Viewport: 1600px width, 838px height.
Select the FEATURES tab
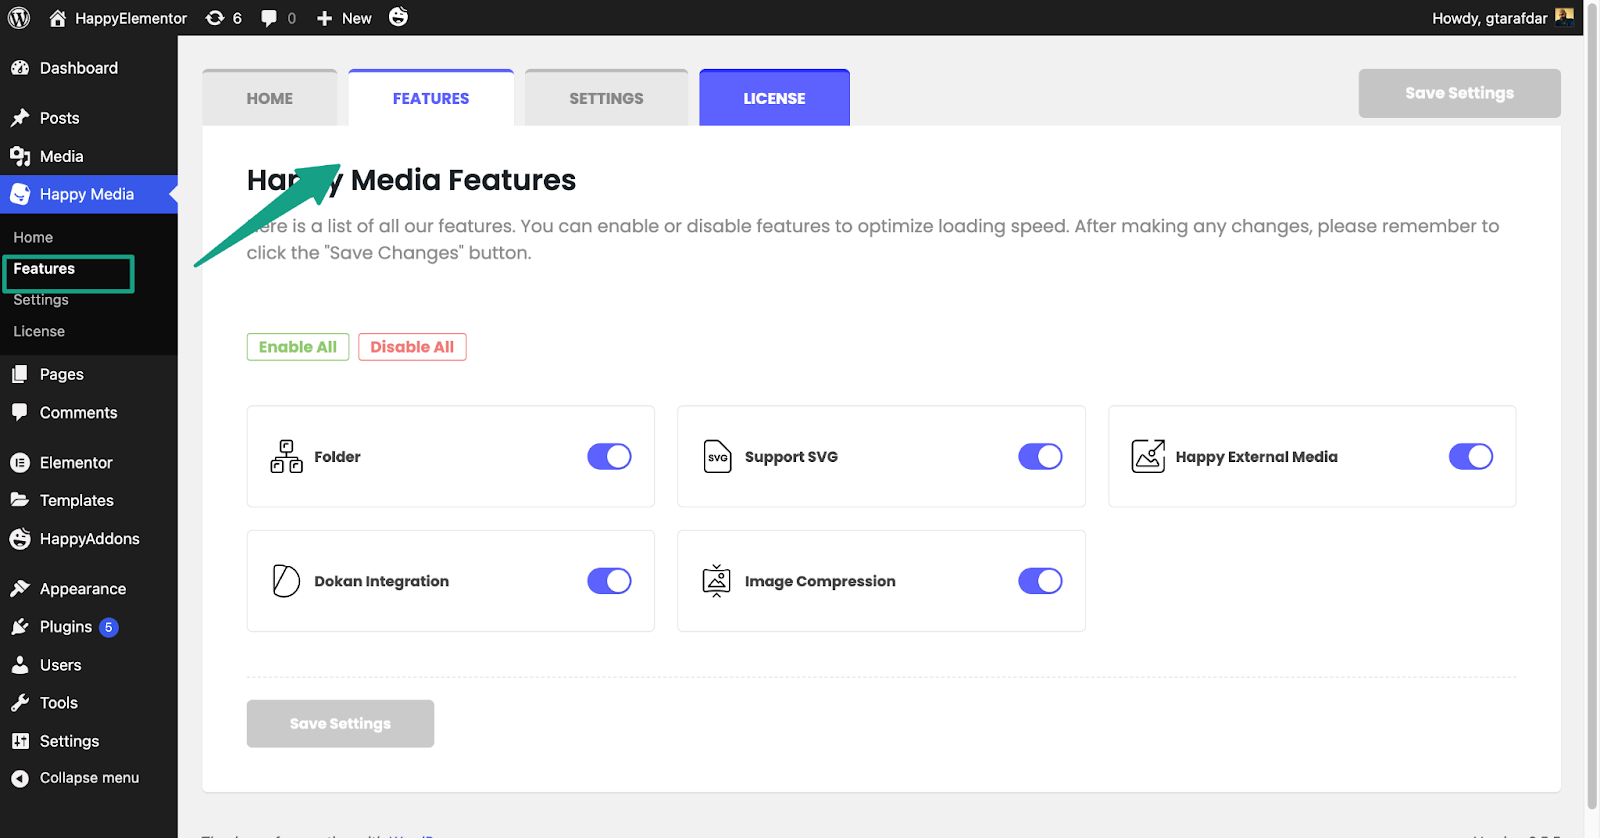(431, 98)
